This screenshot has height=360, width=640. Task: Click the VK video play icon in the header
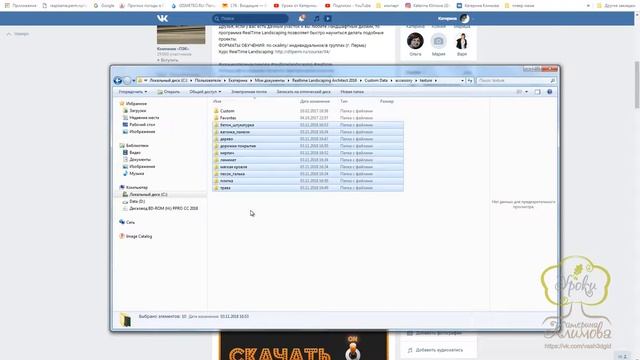[x=328, y=18]
